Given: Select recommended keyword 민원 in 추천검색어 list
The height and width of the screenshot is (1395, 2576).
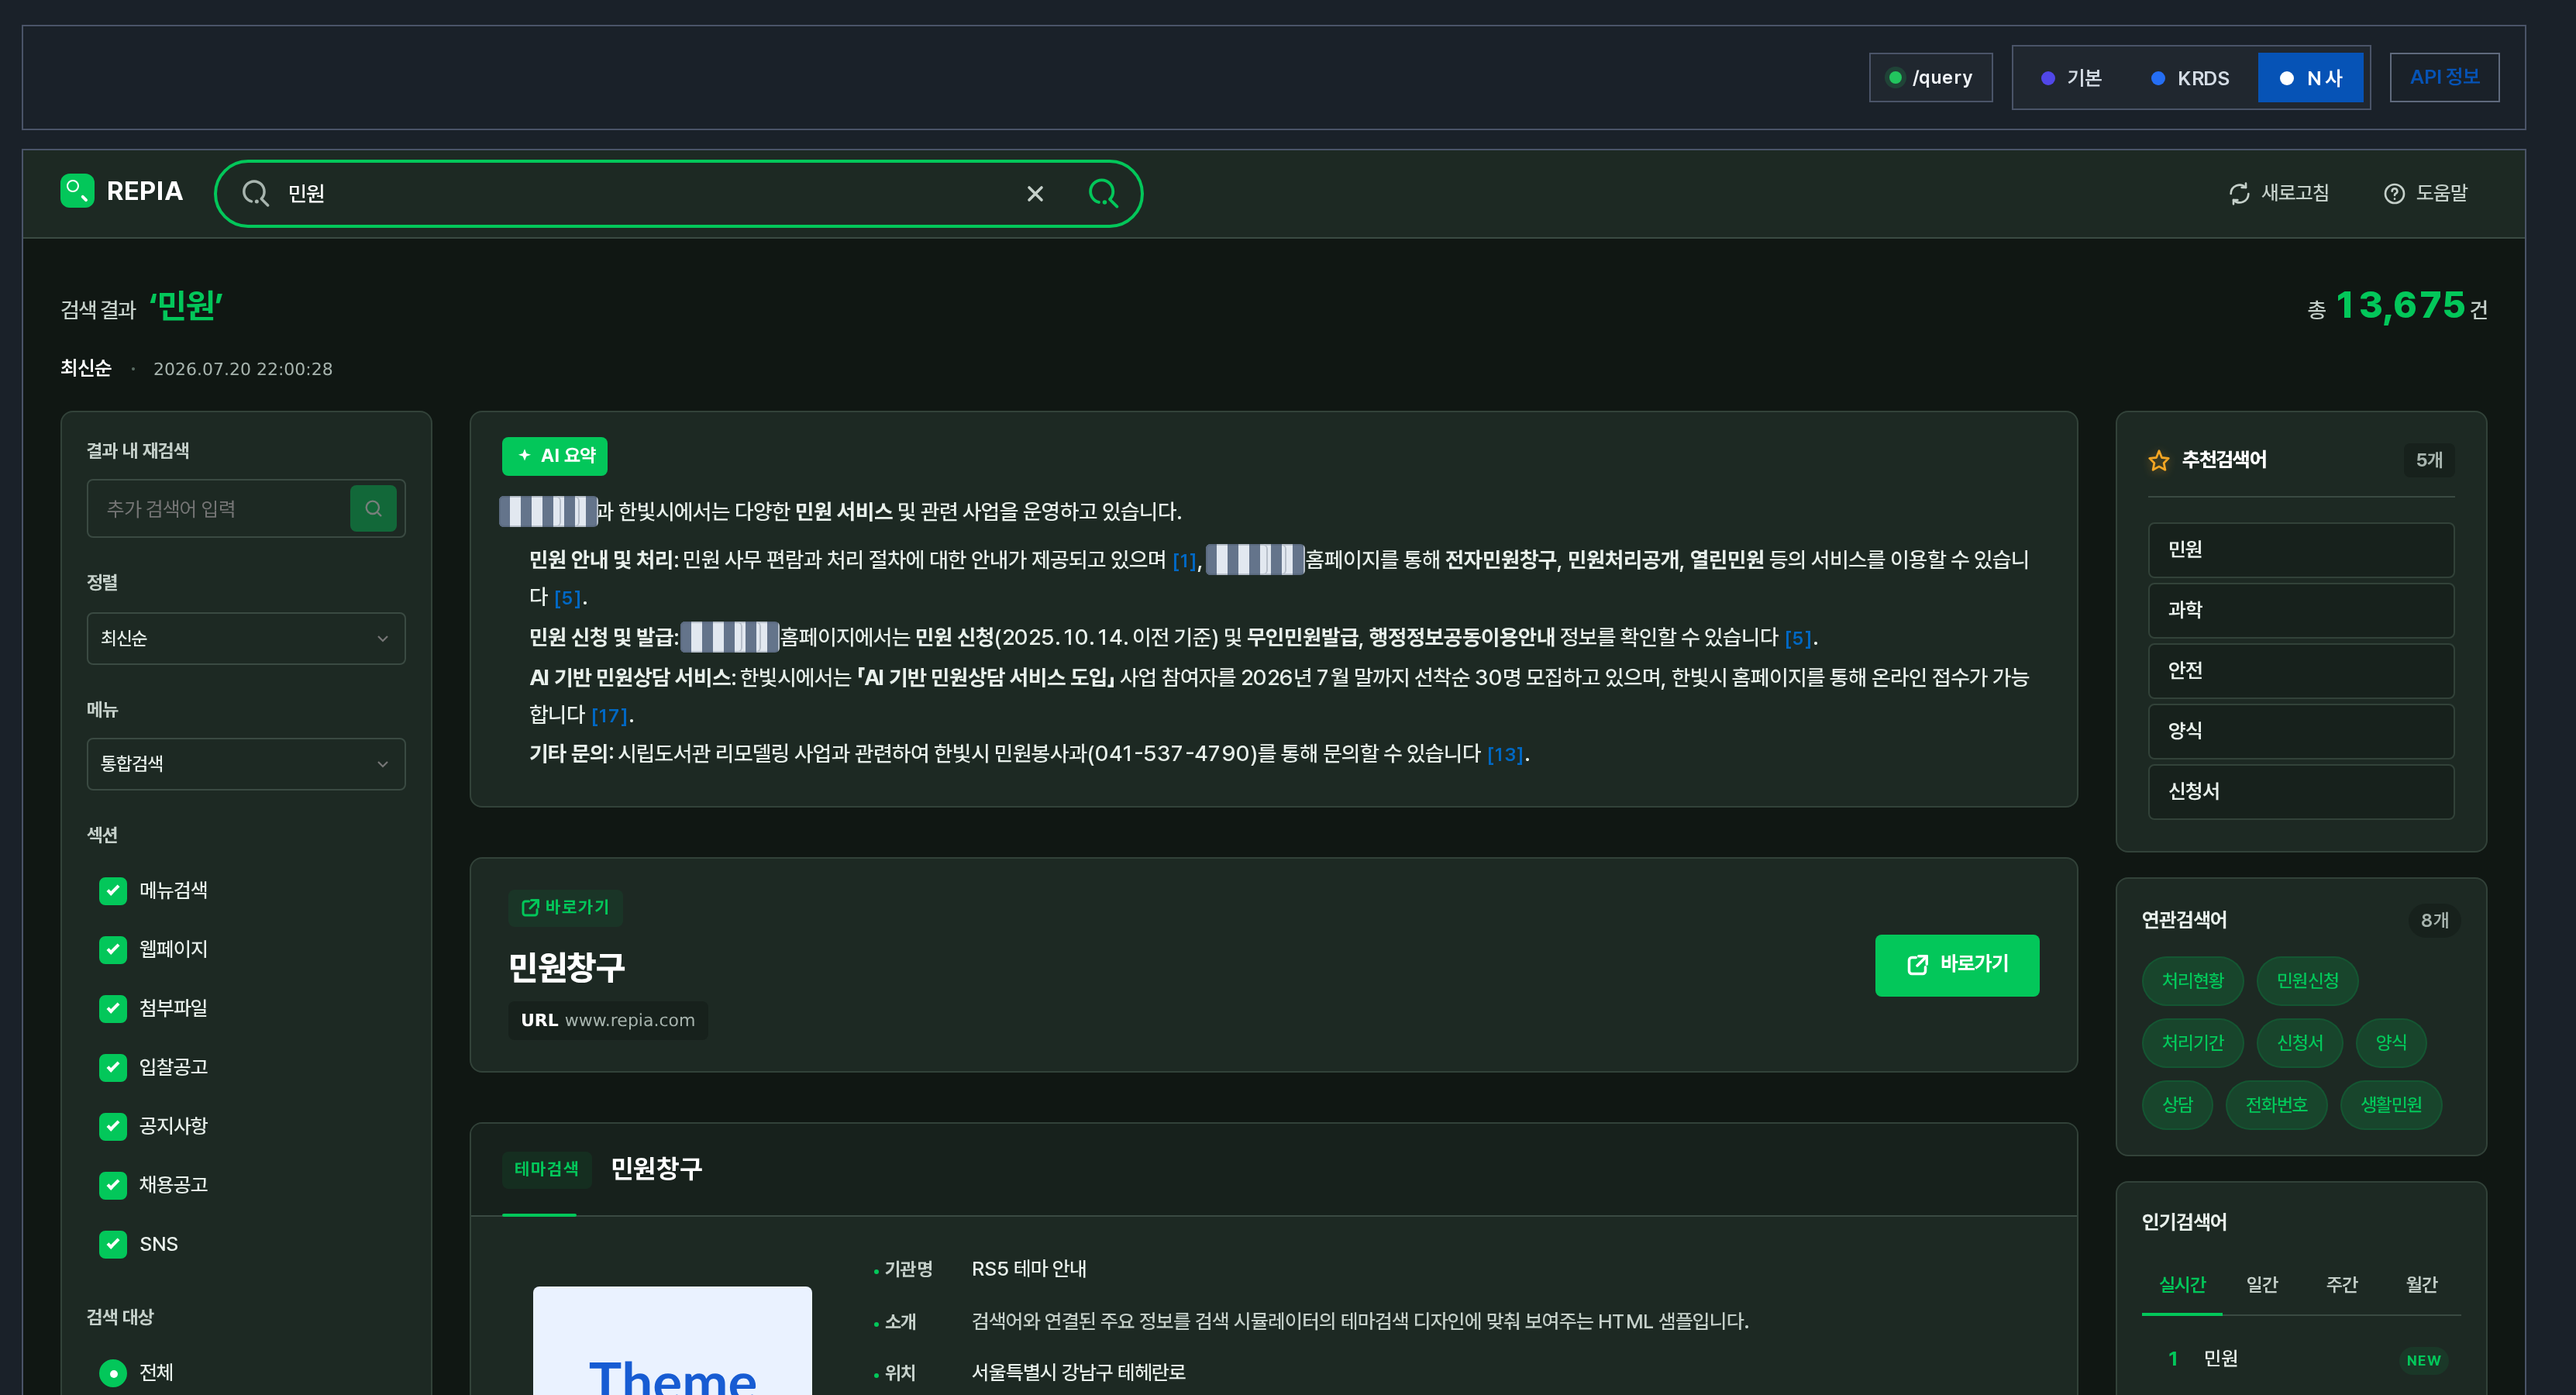Looking at the screenshot, I should (x=2301, y=550).
